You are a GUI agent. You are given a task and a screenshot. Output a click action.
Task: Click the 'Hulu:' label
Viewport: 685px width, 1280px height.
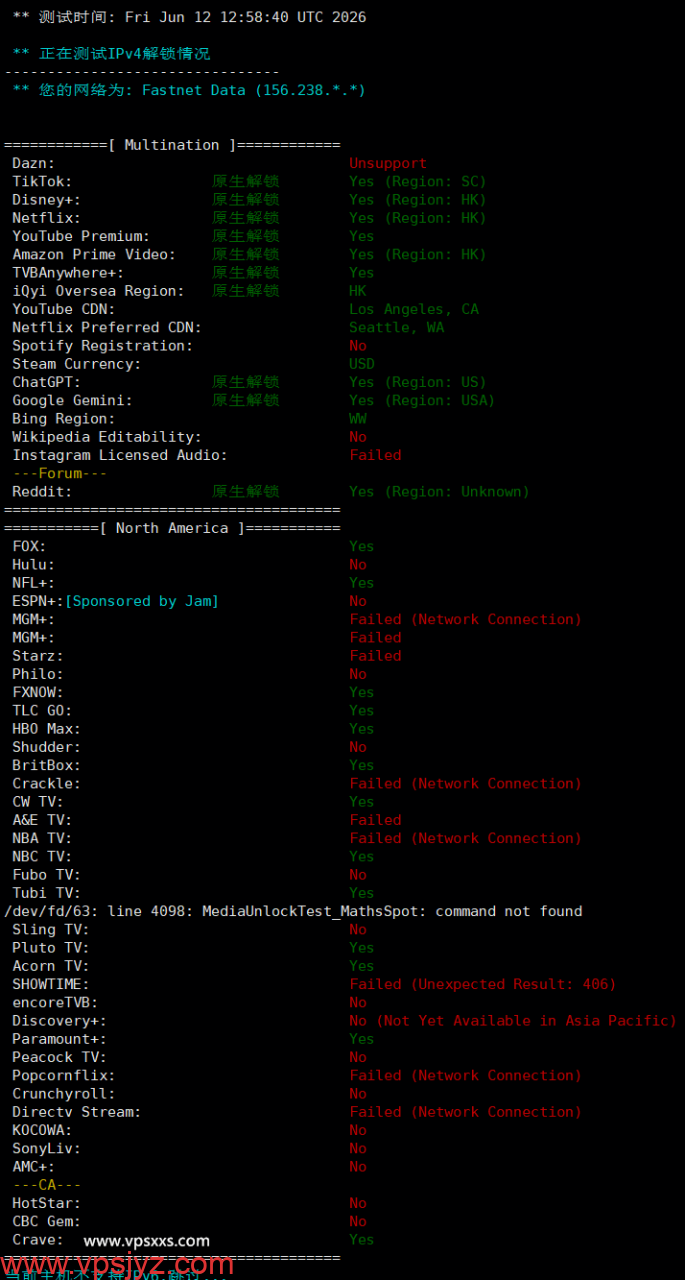[x=33, y=564]
